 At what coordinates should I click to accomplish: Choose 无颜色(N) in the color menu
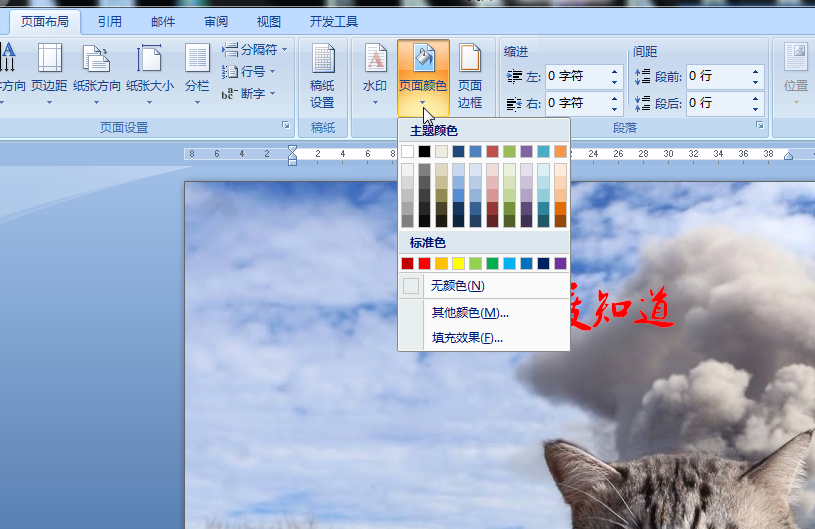tap(484, 286)
